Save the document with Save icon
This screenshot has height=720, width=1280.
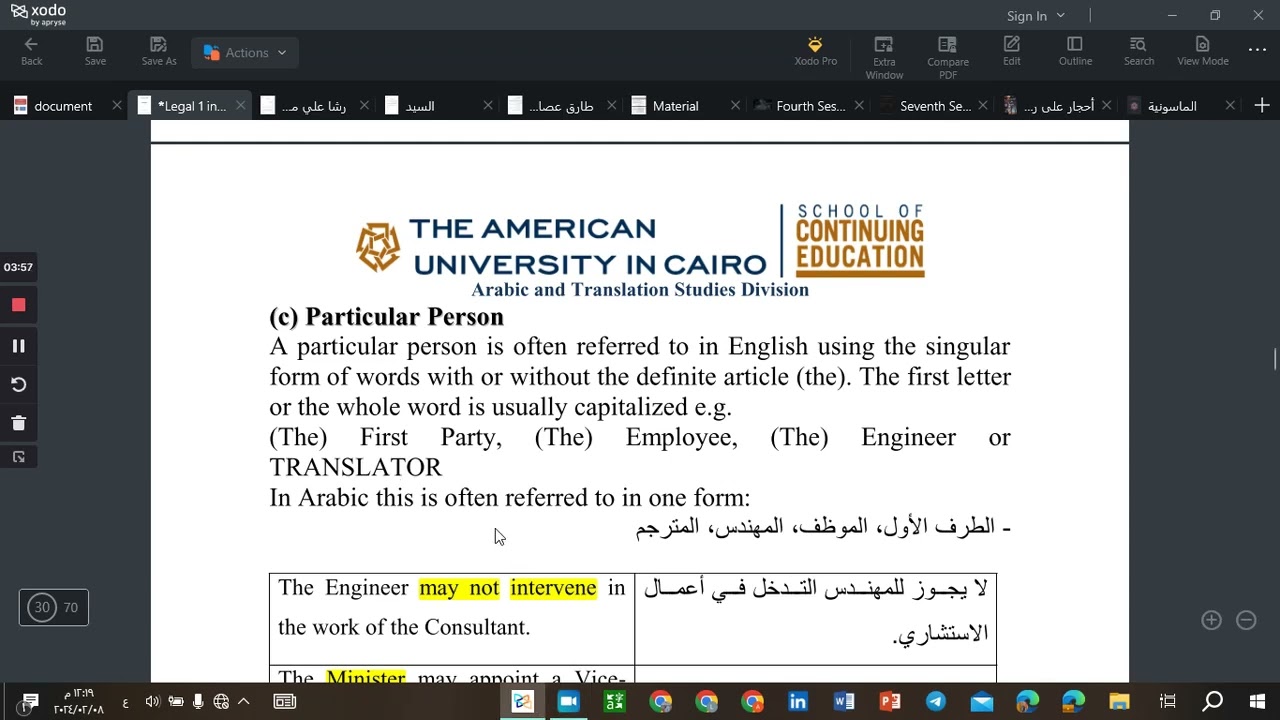[95, 52]
